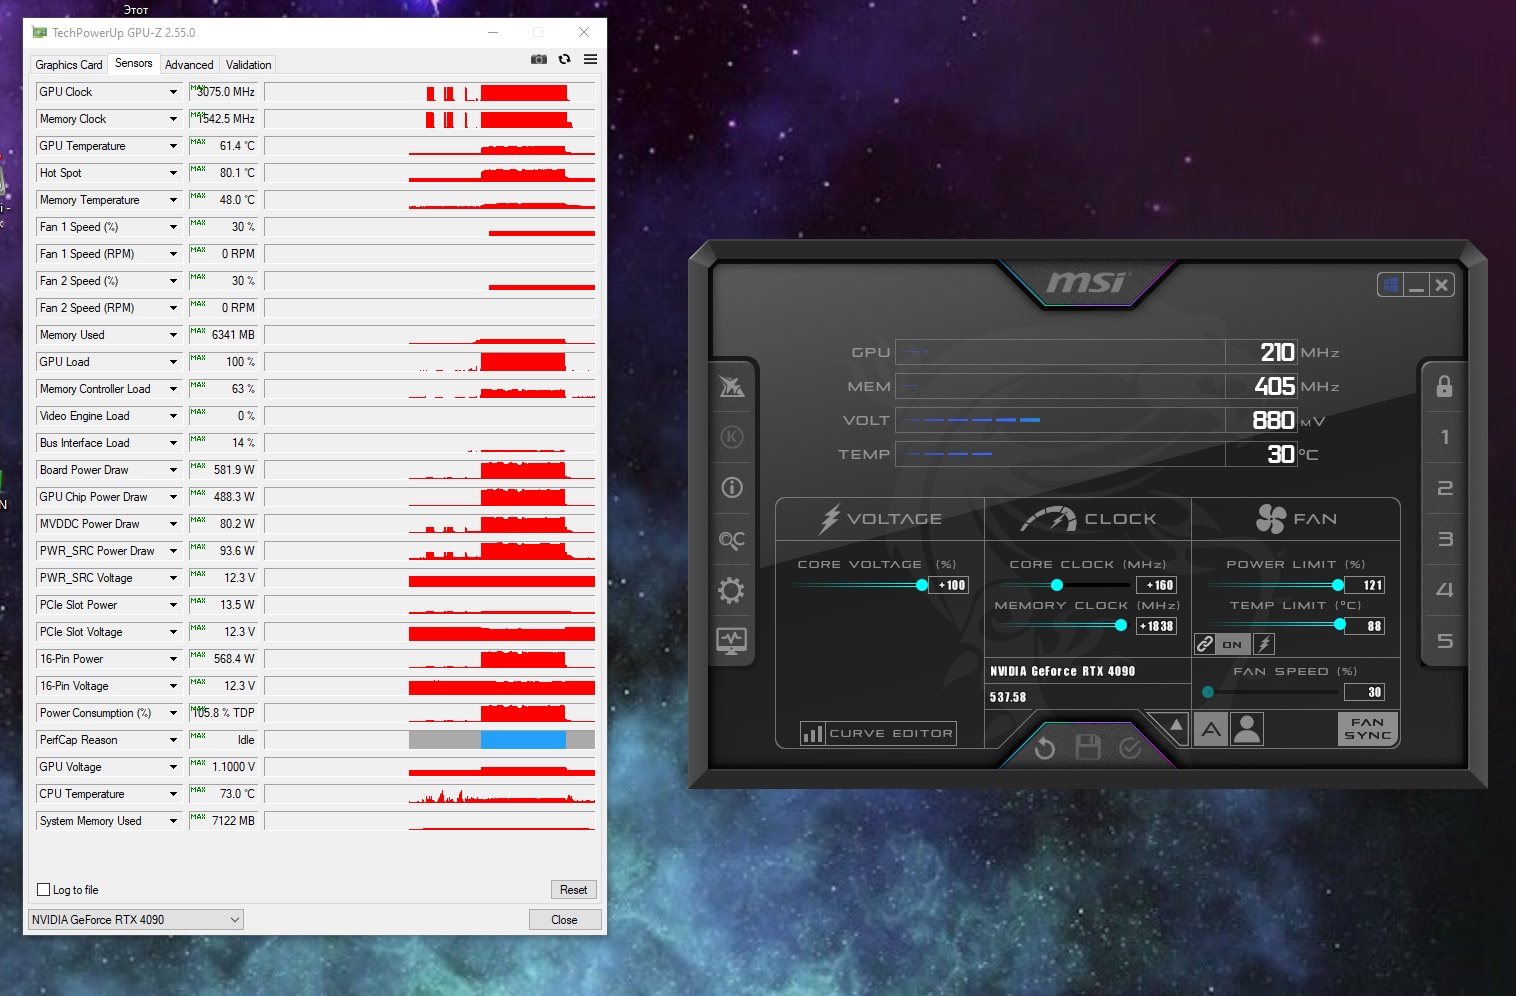Screen dimensions: 1516x996
Task: Expand the GPU Load sensor dropdown
Action: [x=173, y=362]
